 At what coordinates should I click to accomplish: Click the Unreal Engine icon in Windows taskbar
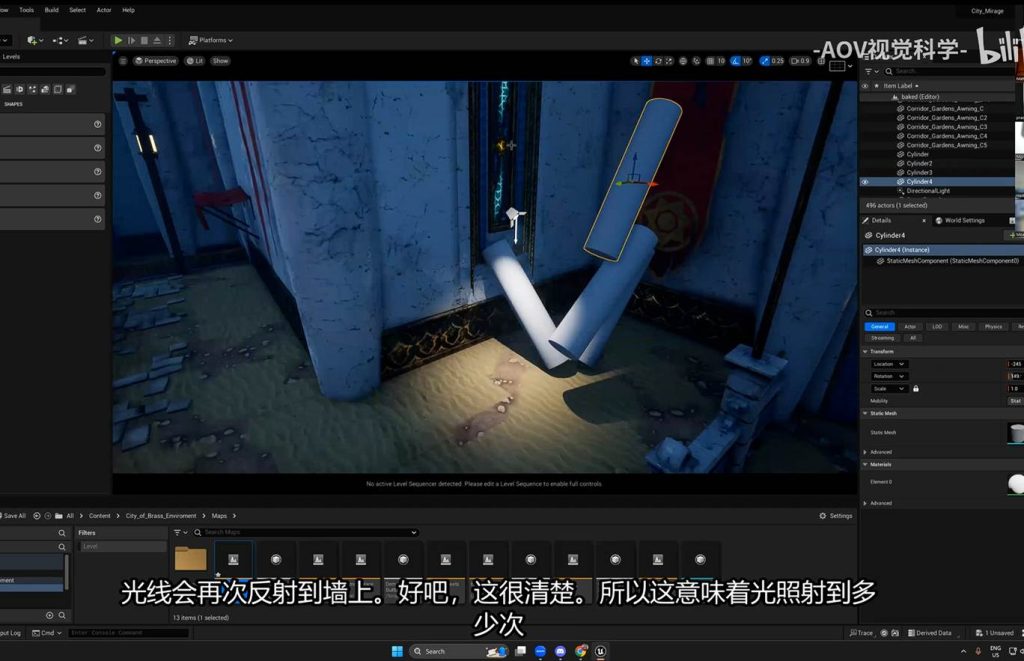coord(600,651)
